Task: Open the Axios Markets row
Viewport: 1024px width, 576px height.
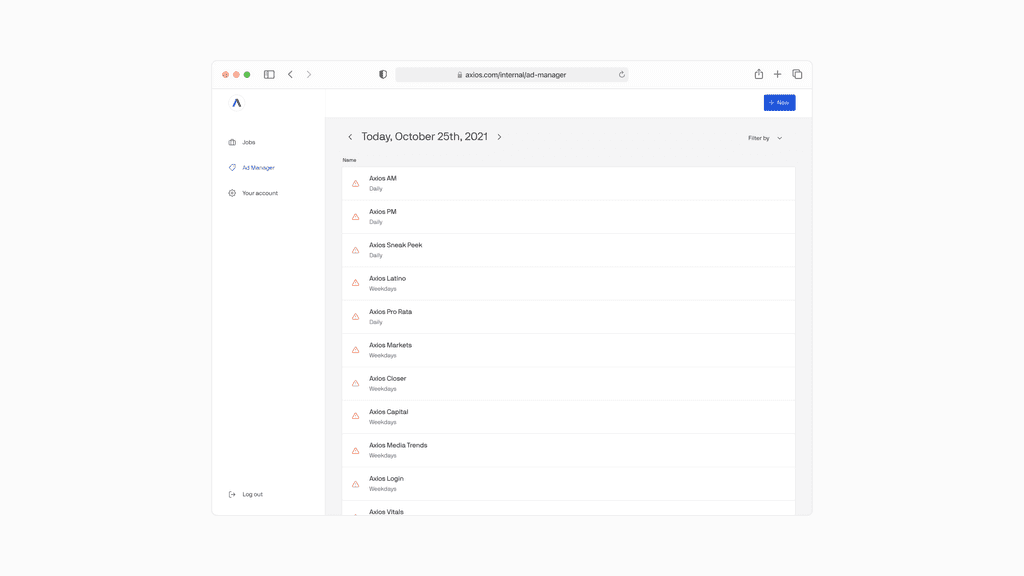Action: pos(568,350)
